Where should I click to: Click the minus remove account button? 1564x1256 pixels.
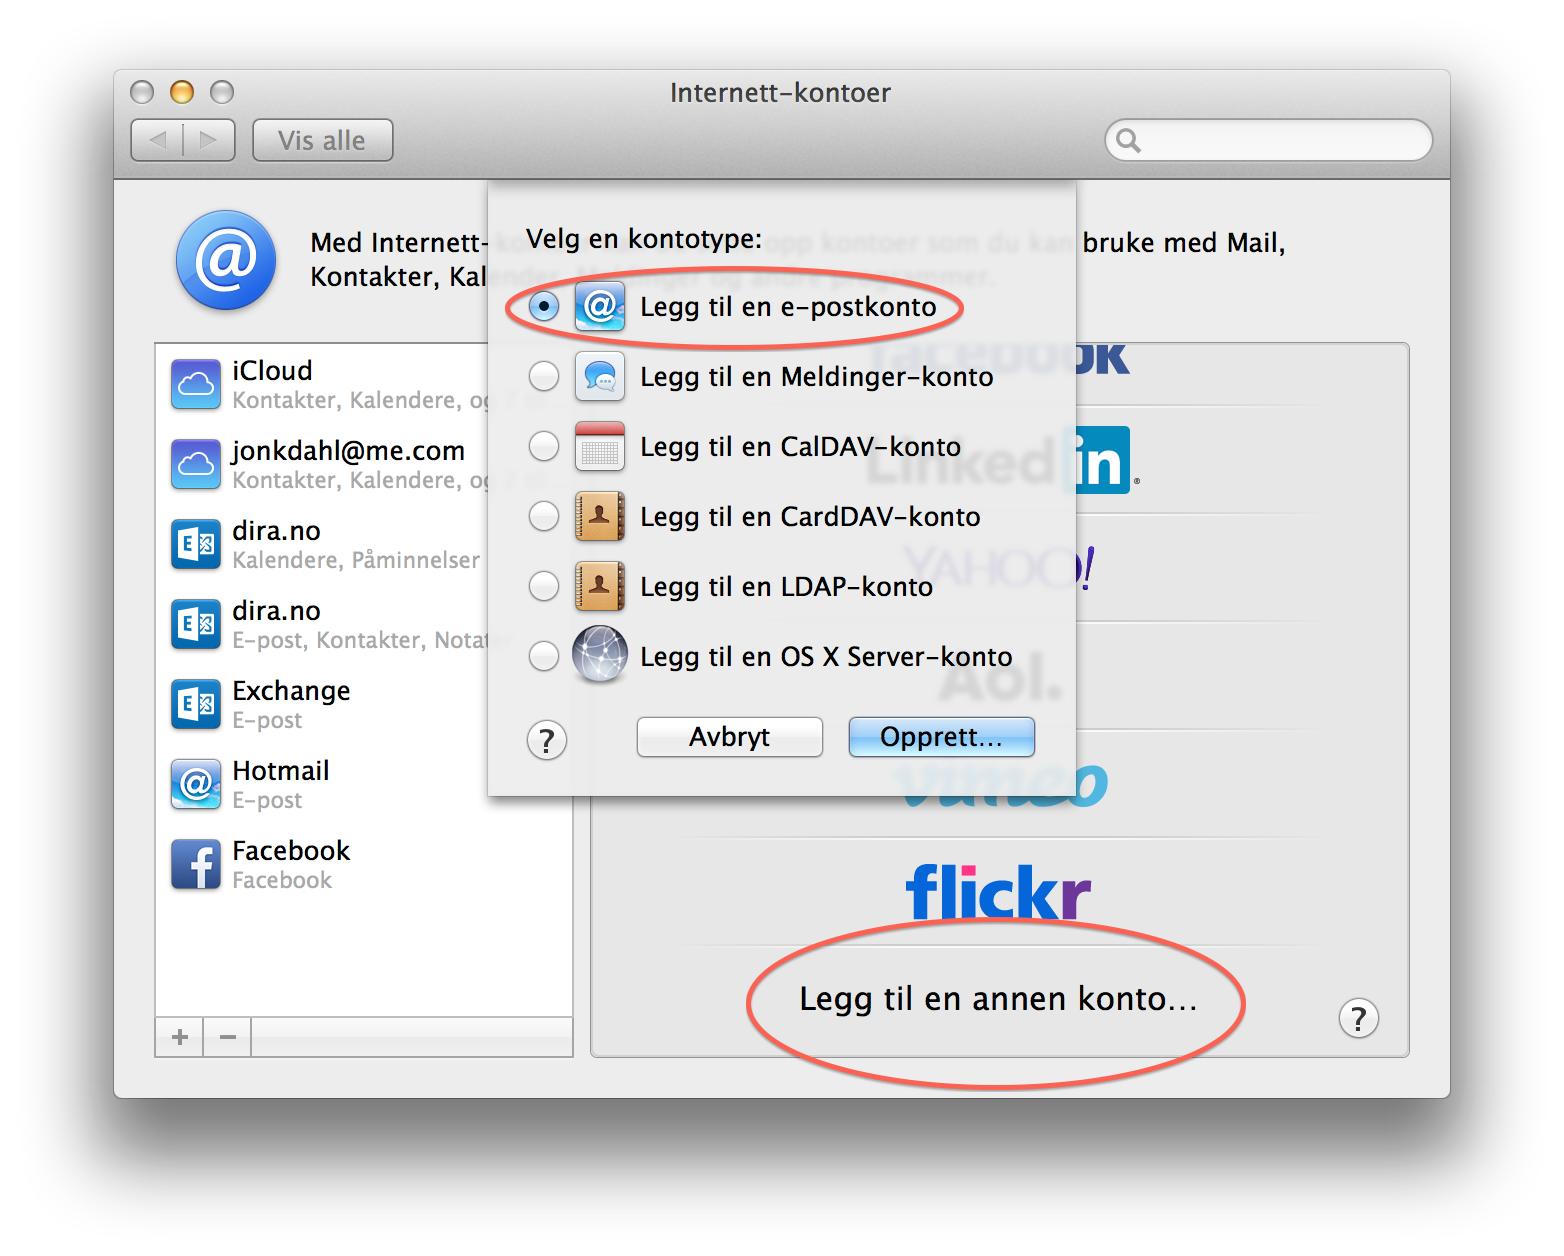pos(228,1037)
